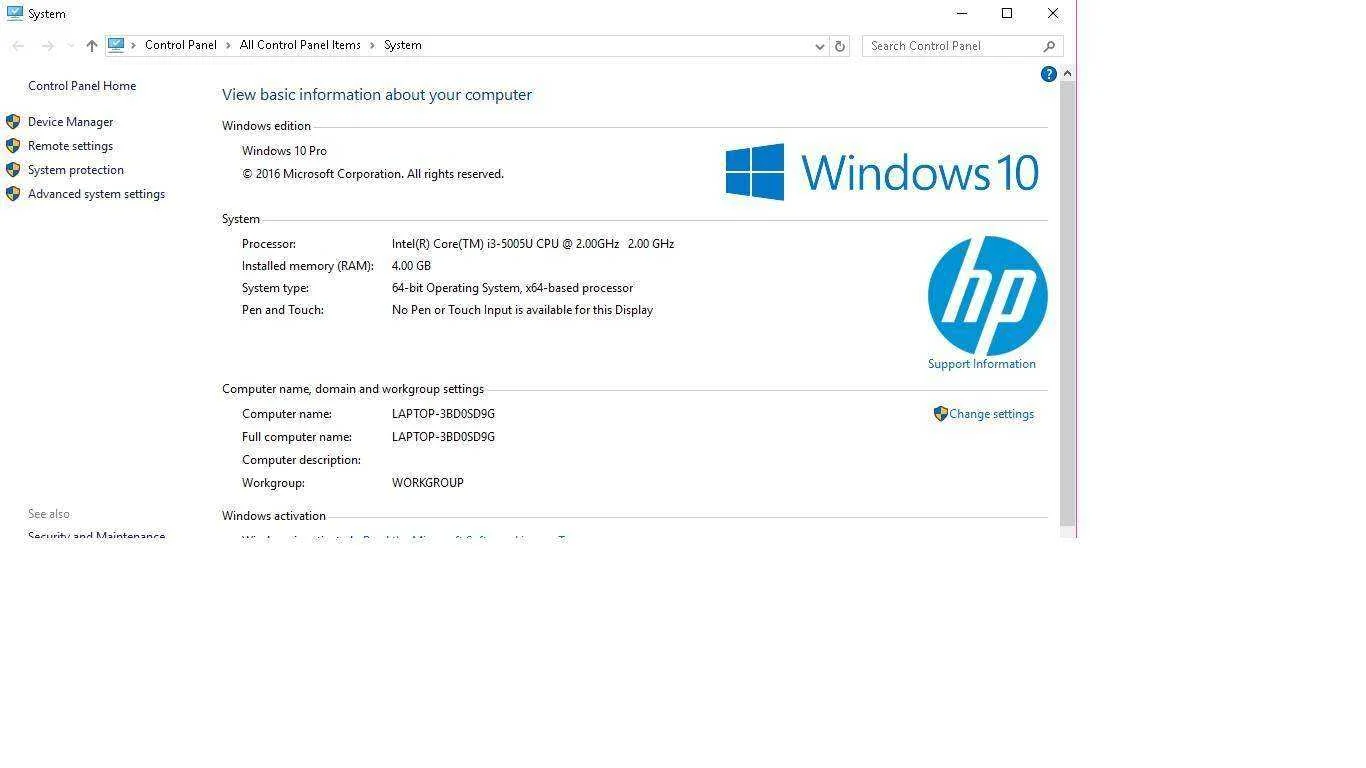Expand the chevron after Control Panel breadcrumb

point(228,45)
